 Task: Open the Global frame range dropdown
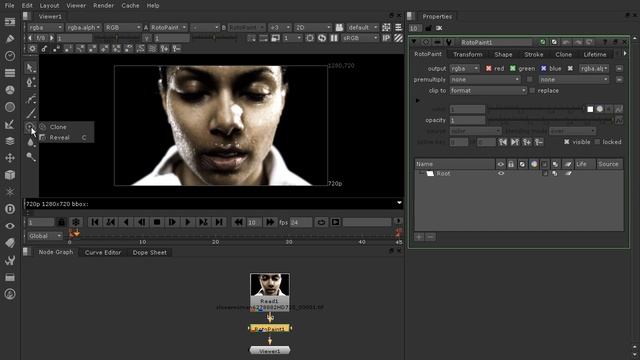(45, 236)
